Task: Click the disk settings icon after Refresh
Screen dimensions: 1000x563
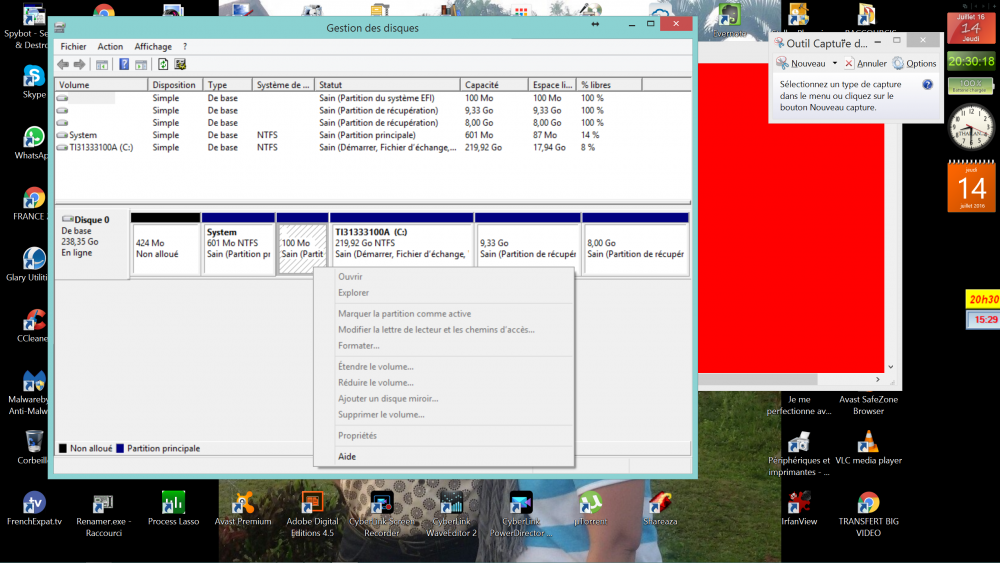Action: pyautogui.click(x=180, y=64)
